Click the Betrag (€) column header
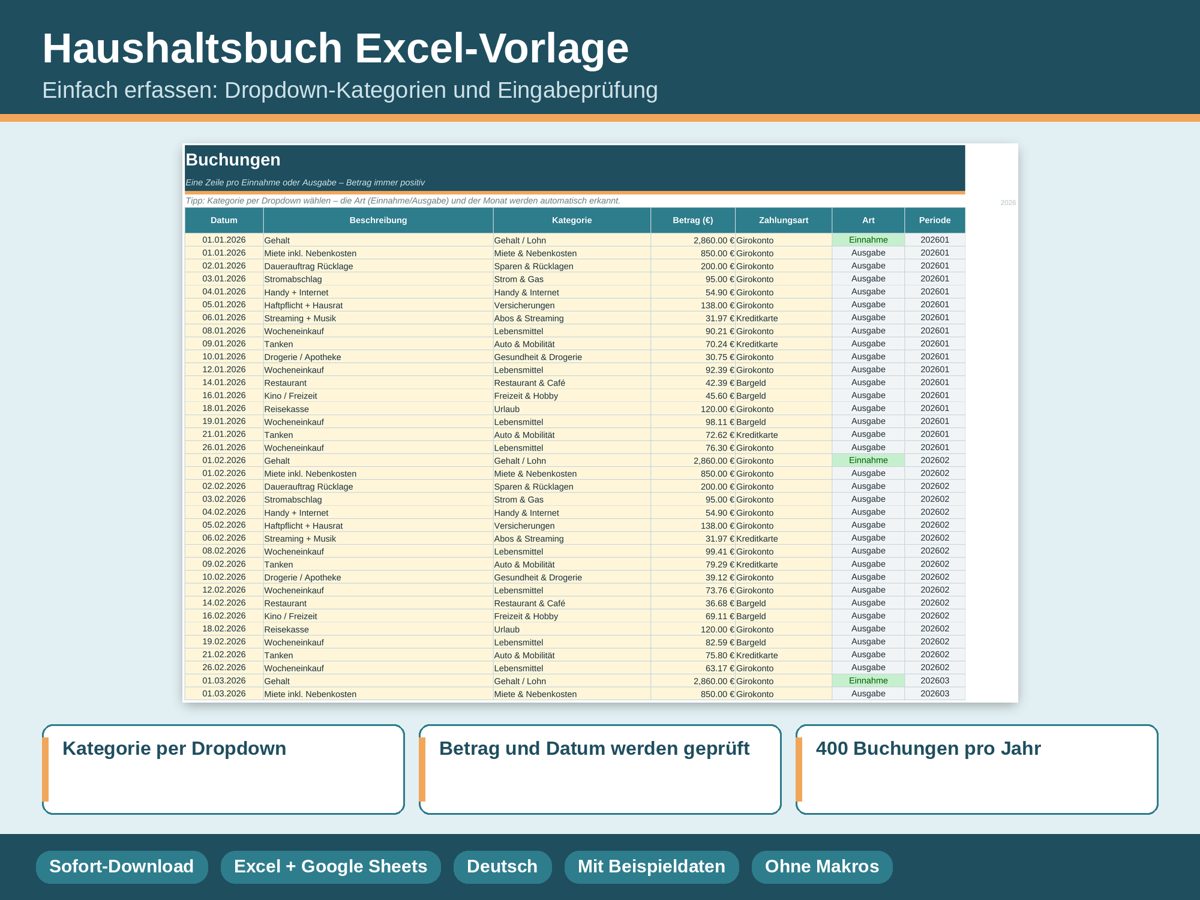Screen dimensions: 1200x900 point(693,220)
